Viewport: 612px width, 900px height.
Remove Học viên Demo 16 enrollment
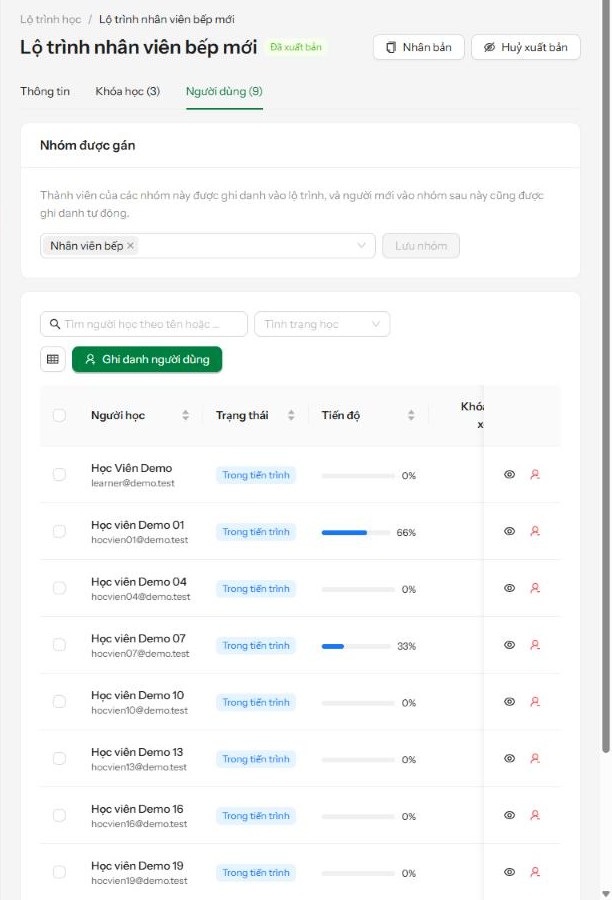[x=534, y=815]
